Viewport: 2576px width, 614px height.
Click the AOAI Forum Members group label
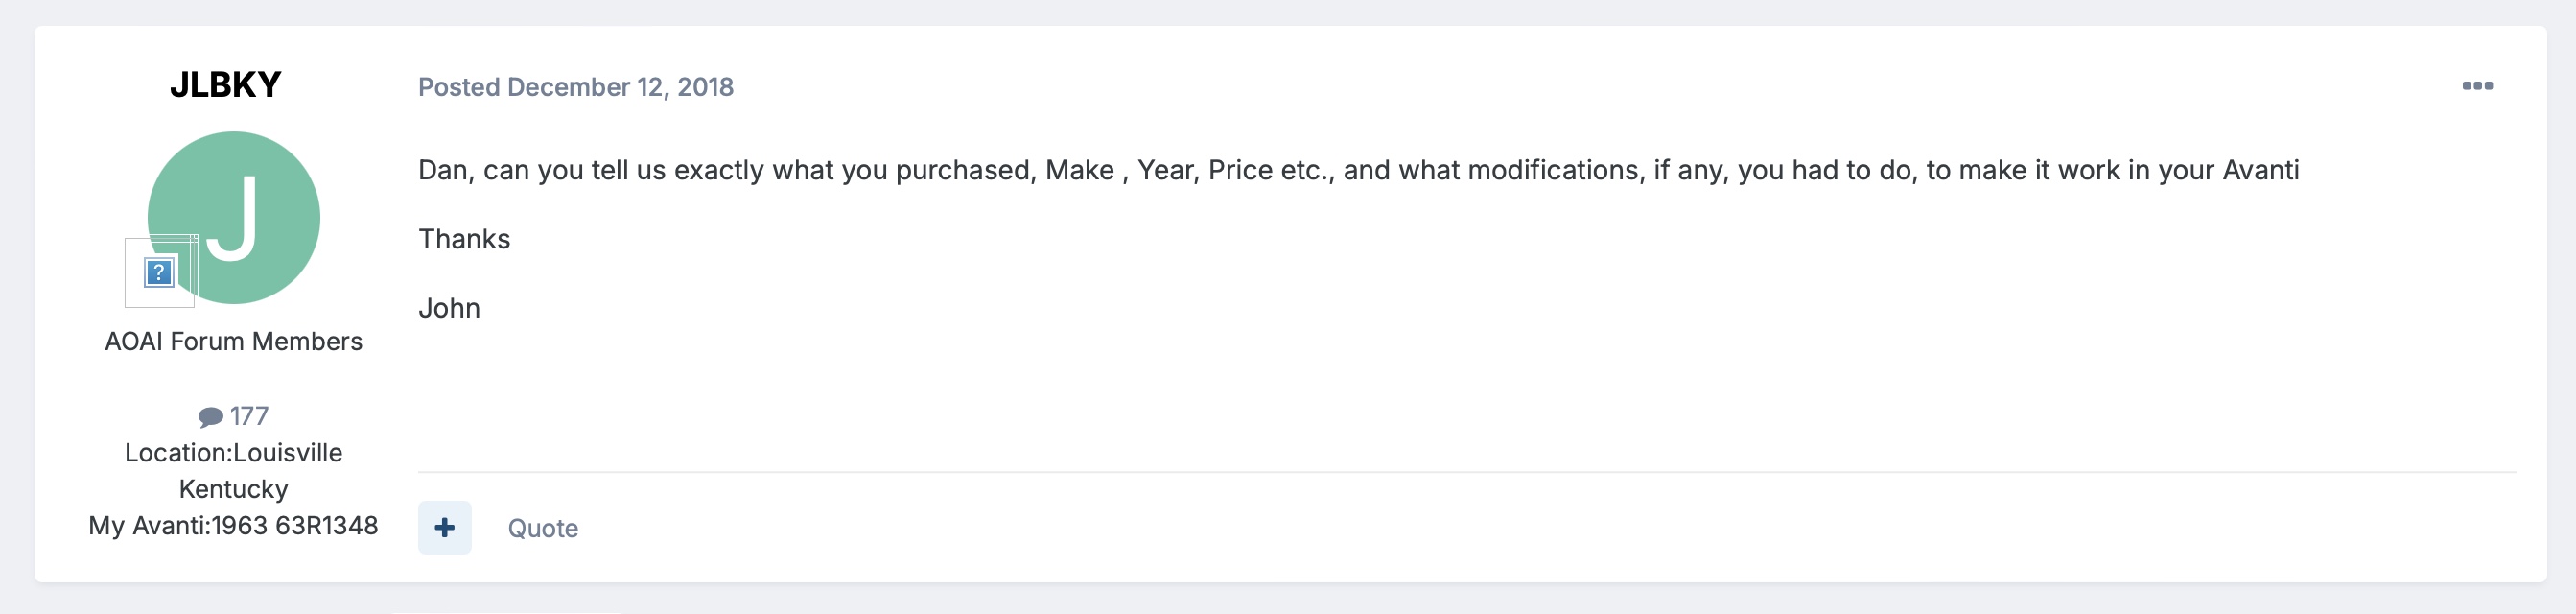233,342
